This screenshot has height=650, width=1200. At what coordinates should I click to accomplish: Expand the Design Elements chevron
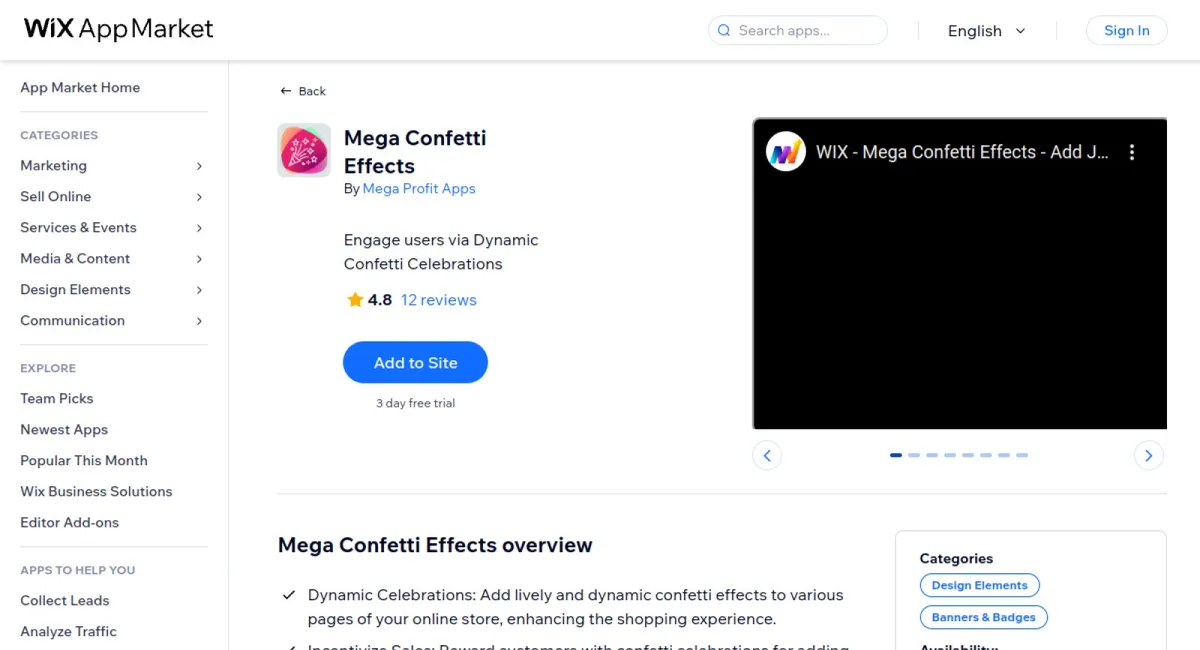(x=199, y=290)
